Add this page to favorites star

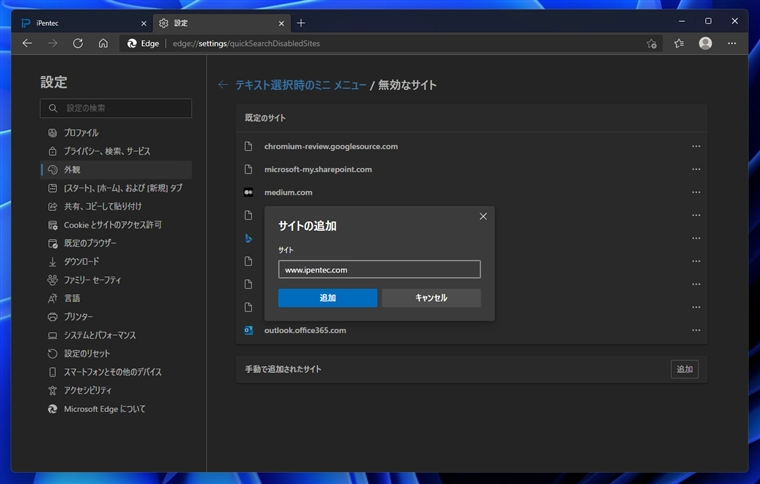pos(651,44)
